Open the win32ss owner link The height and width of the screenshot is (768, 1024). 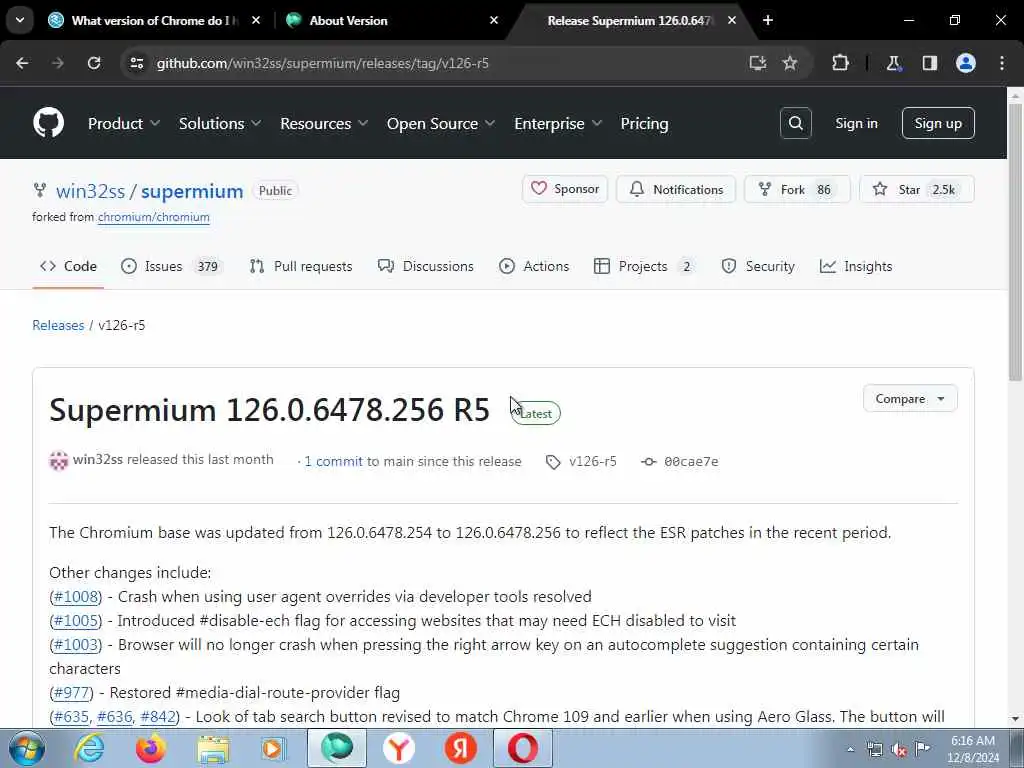90,191
